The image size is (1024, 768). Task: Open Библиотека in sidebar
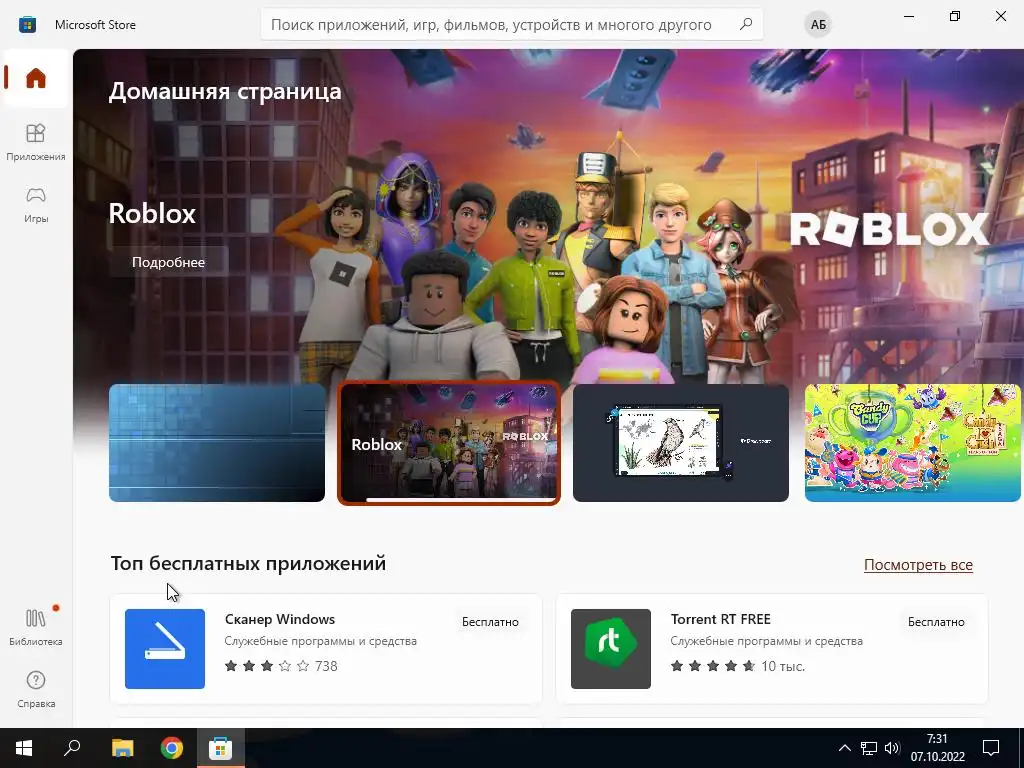pyautogui.click(x=36, y=627)
